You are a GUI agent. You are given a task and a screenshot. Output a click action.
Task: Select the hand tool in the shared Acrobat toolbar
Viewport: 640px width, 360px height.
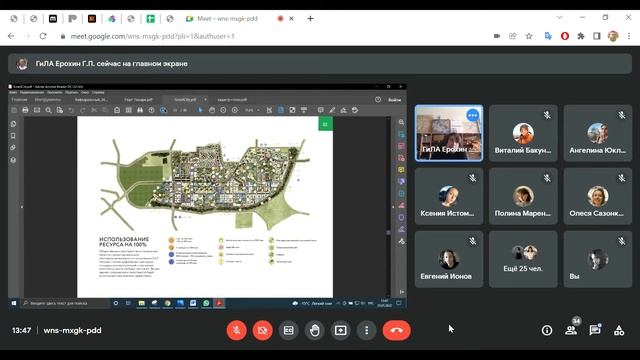(x=211, y=110)
